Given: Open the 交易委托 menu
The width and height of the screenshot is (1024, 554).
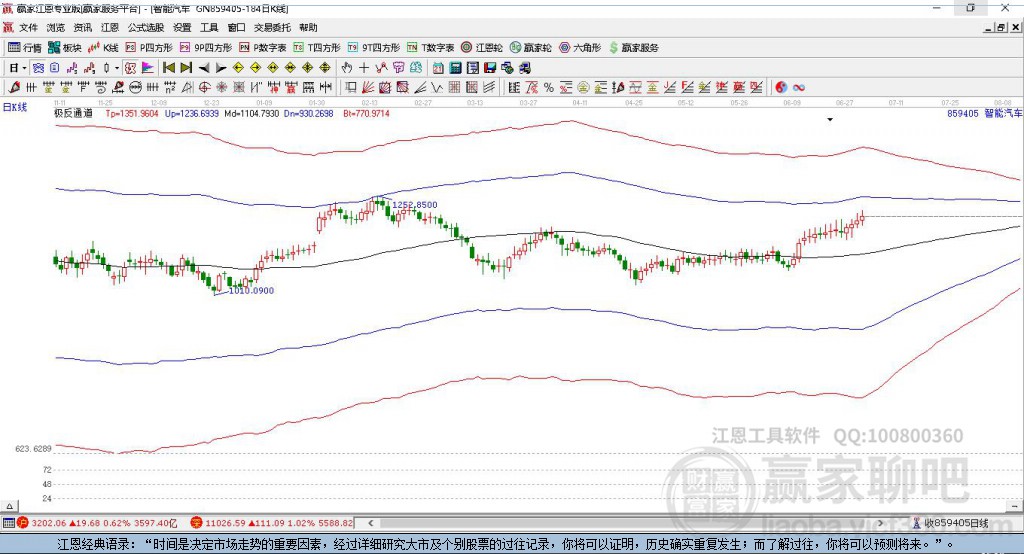Looking at the screenshot, I should pyautogui.click(x=272, y=27).
